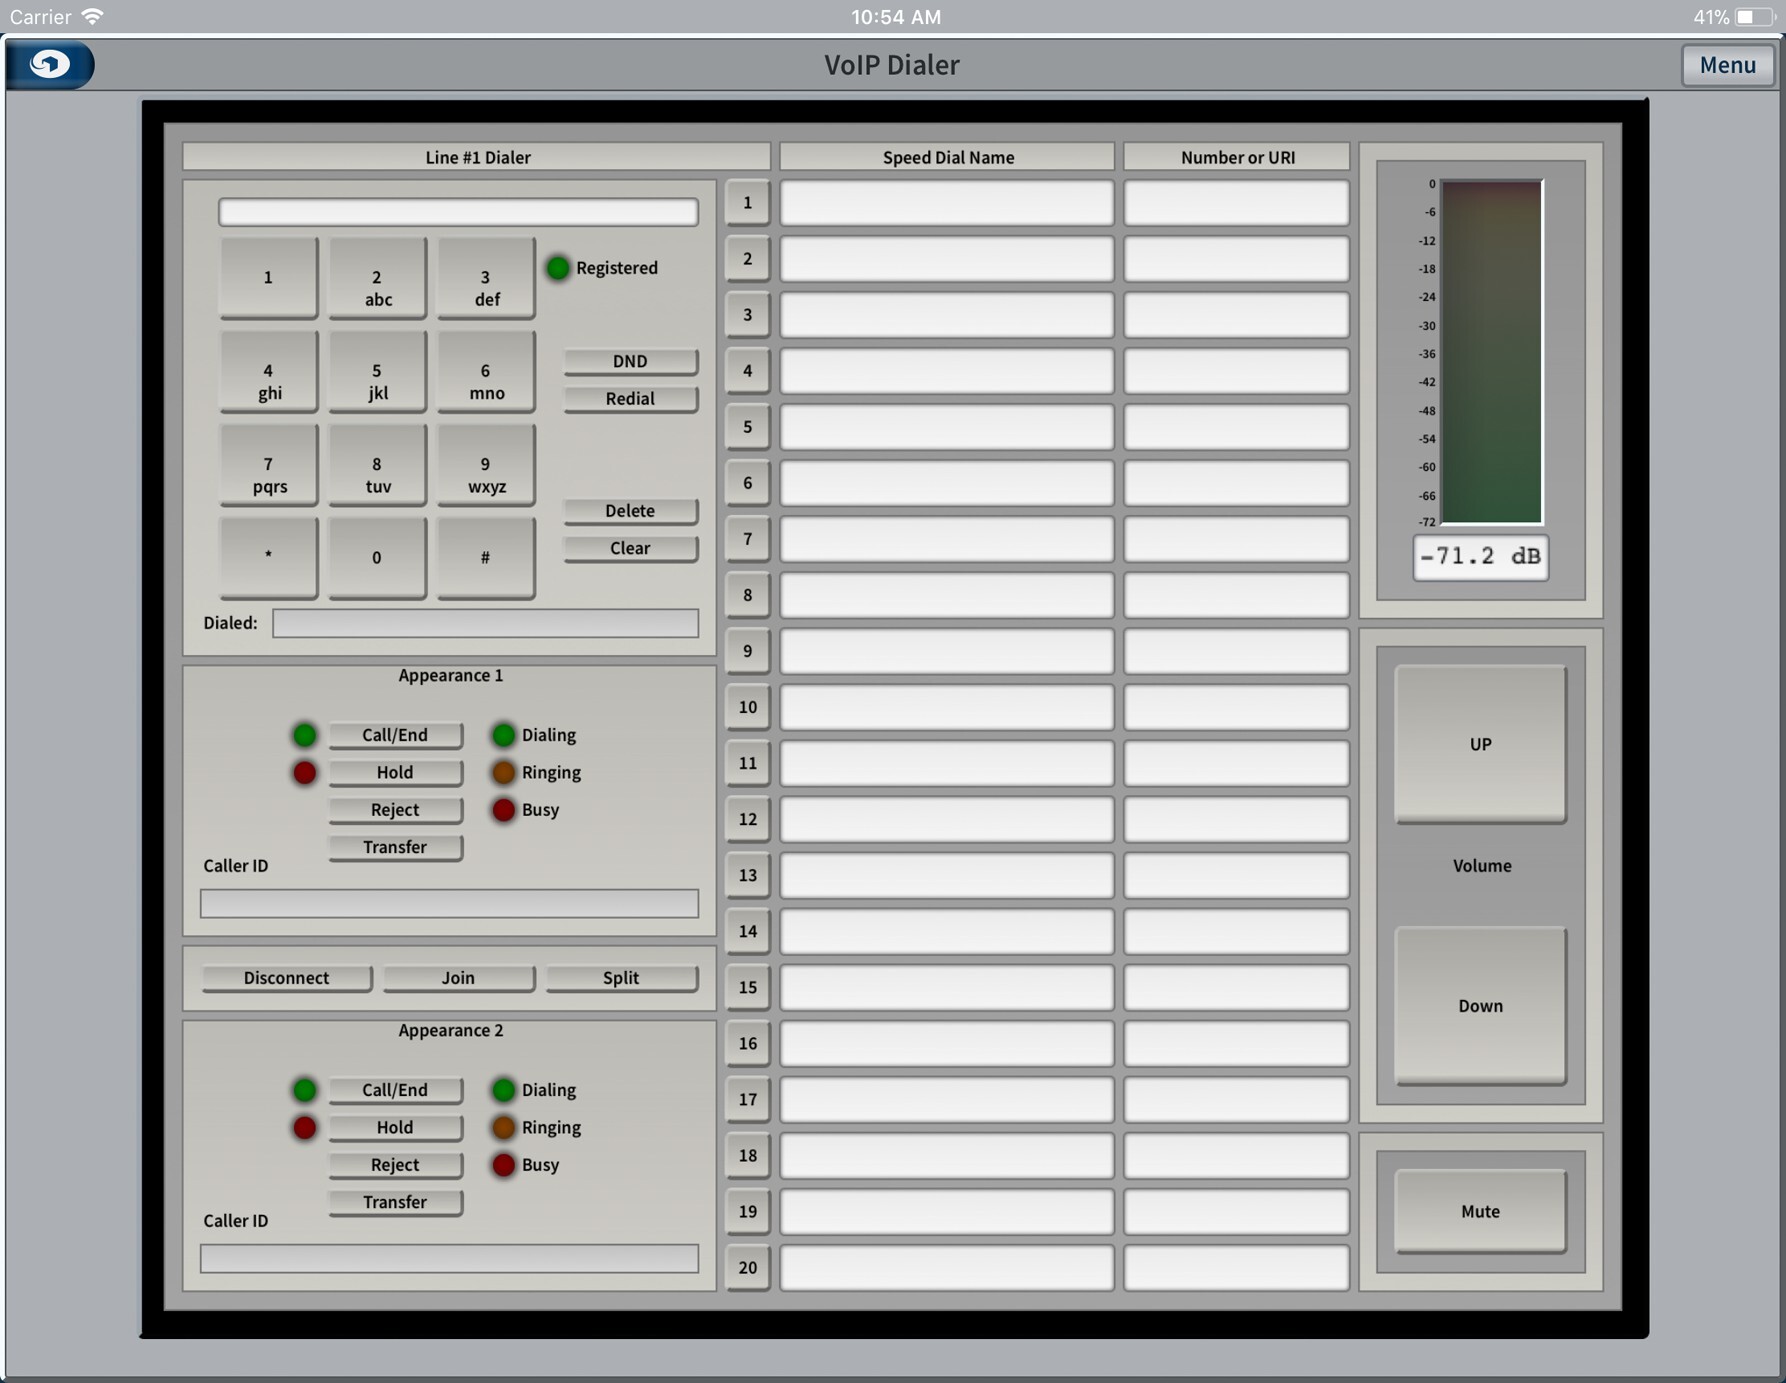Click Appearance 1 green Call/End indicator light

pos(305,736)
